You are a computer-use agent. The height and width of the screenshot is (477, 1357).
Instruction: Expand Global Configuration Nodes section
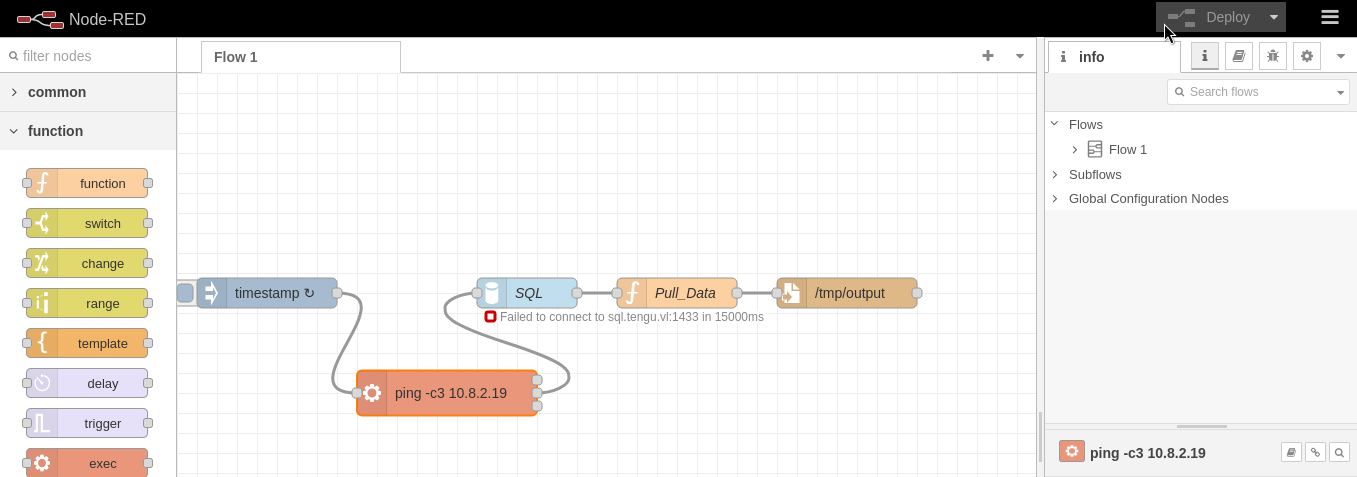click(x=1054, y=199)
